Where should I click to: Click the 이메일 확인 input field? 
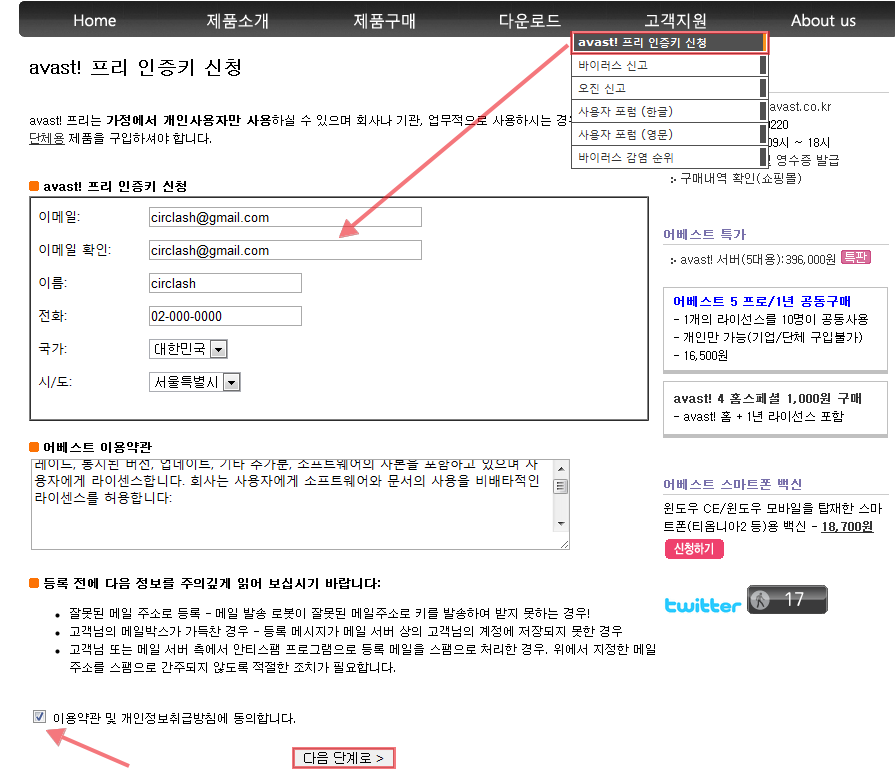pyautogui.click(x=285, y=250)
